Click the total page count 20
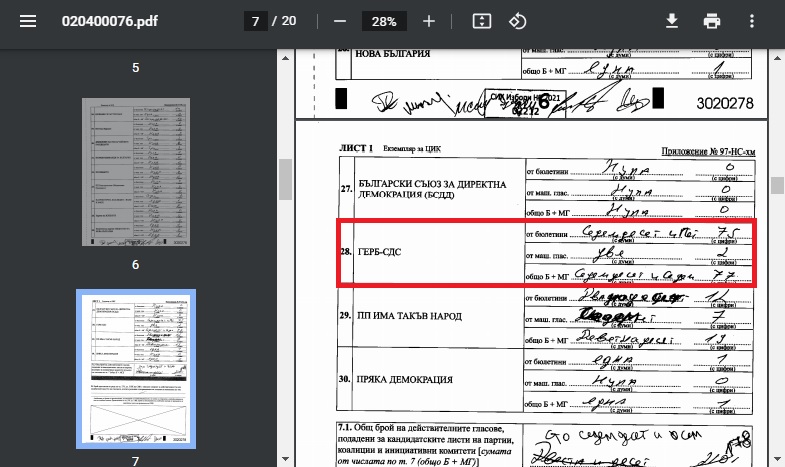The height and width of the screenshot is (467, 785). point(289,21)
